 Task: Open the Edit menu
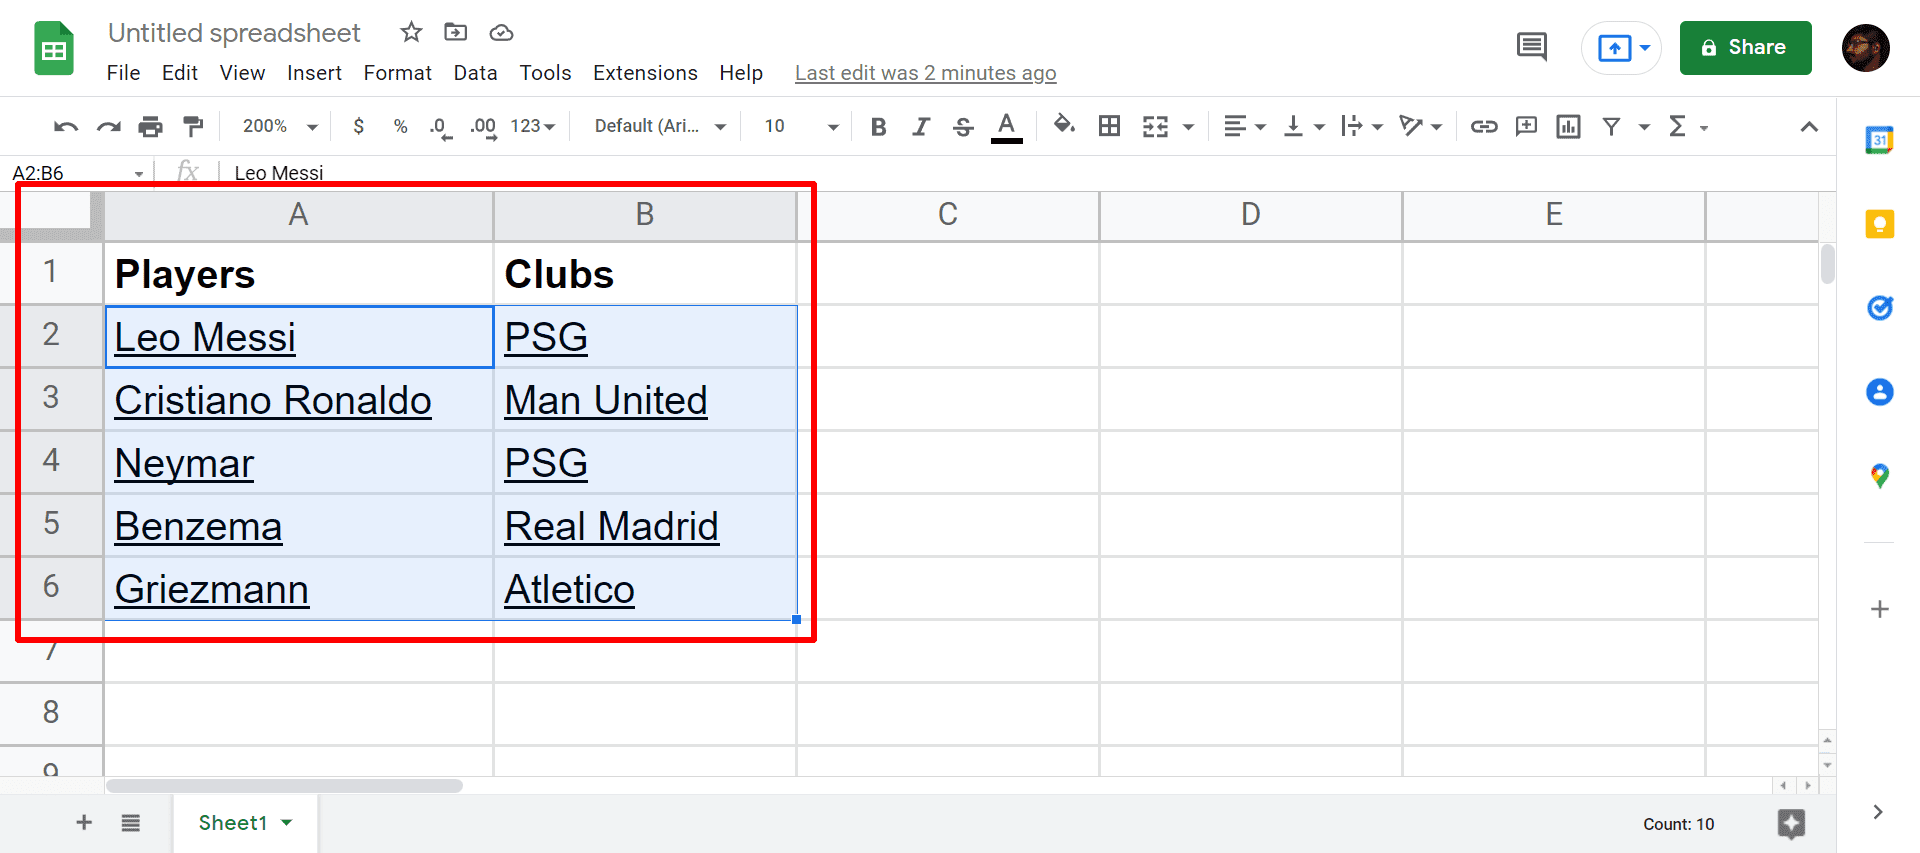pyautogui.click(x=180, y=73)
